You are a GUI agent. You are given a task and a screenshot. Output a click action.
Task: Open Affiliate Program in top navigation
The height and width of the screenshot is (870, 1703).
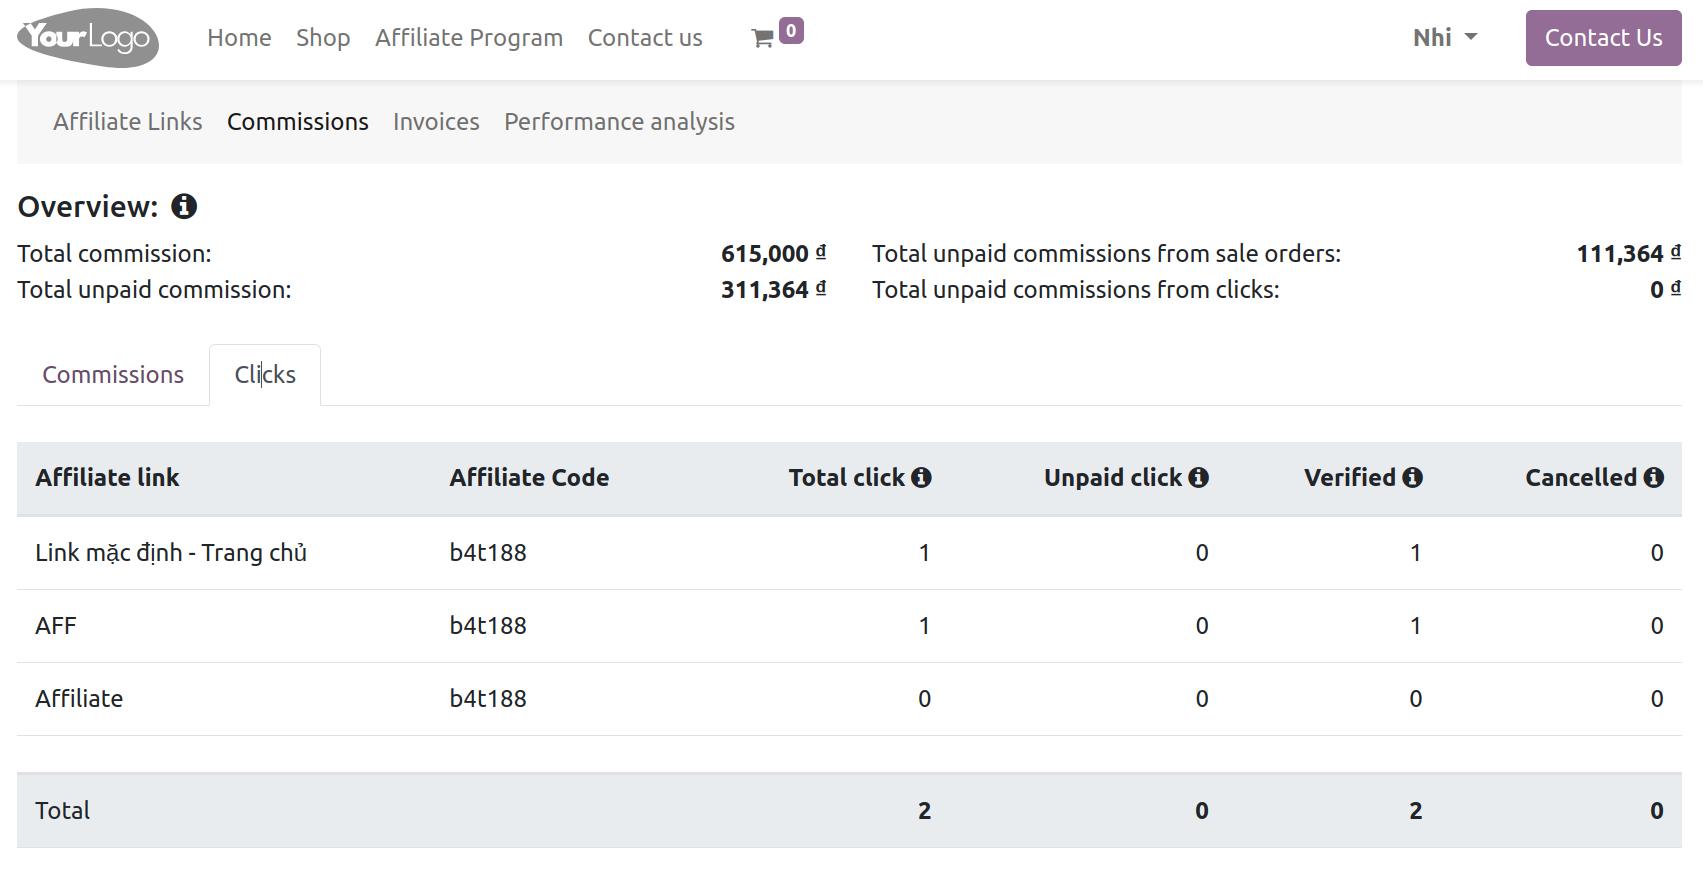(x=469, y=38)
